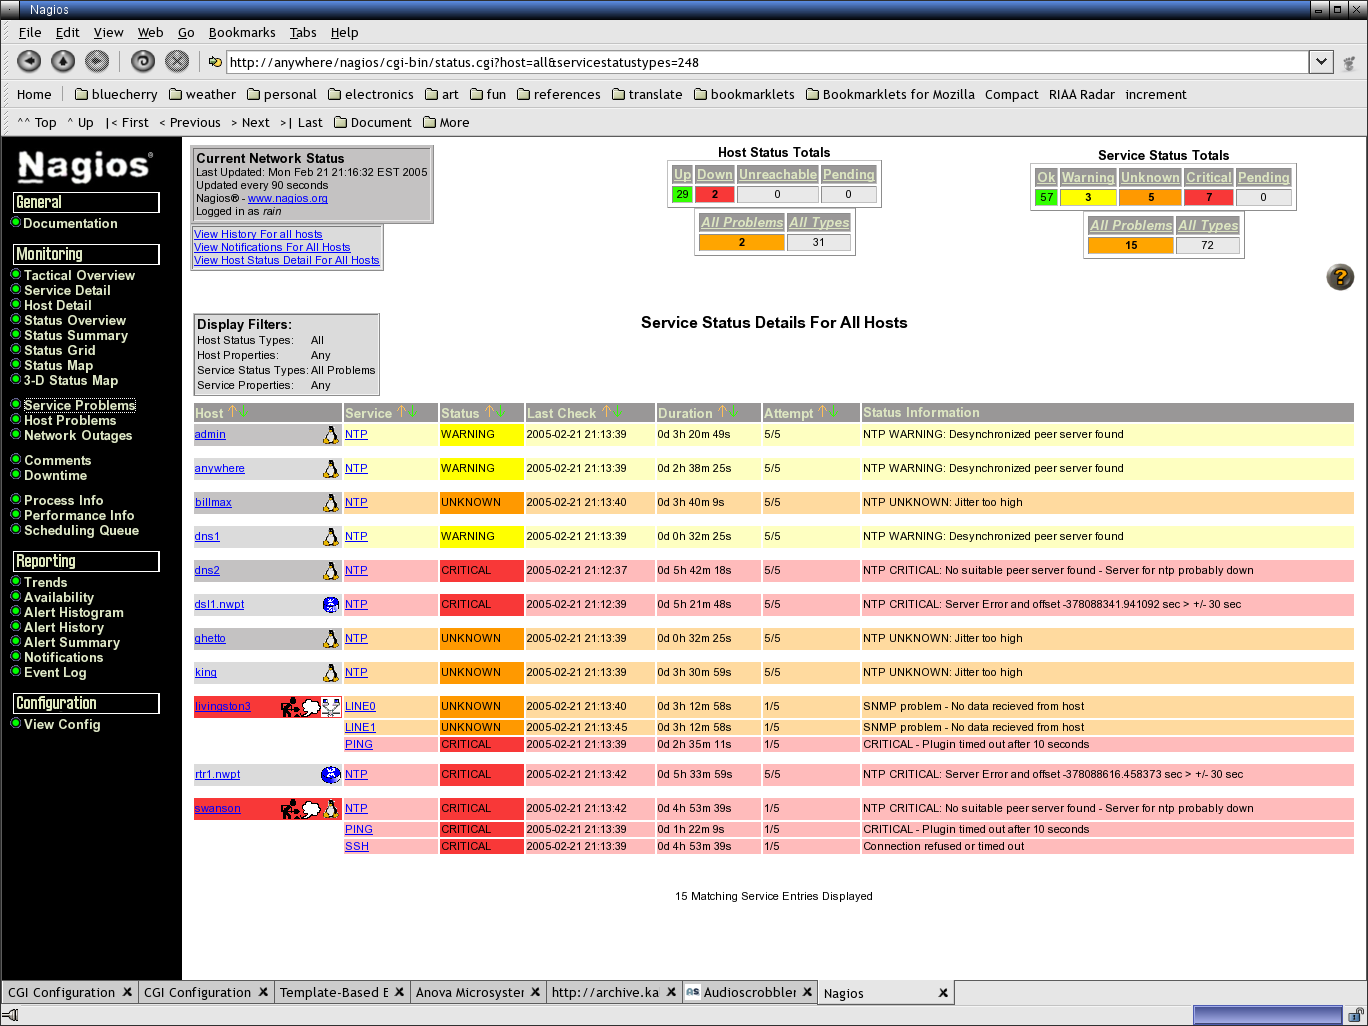Click View History For all hosts

pos(258,234)
